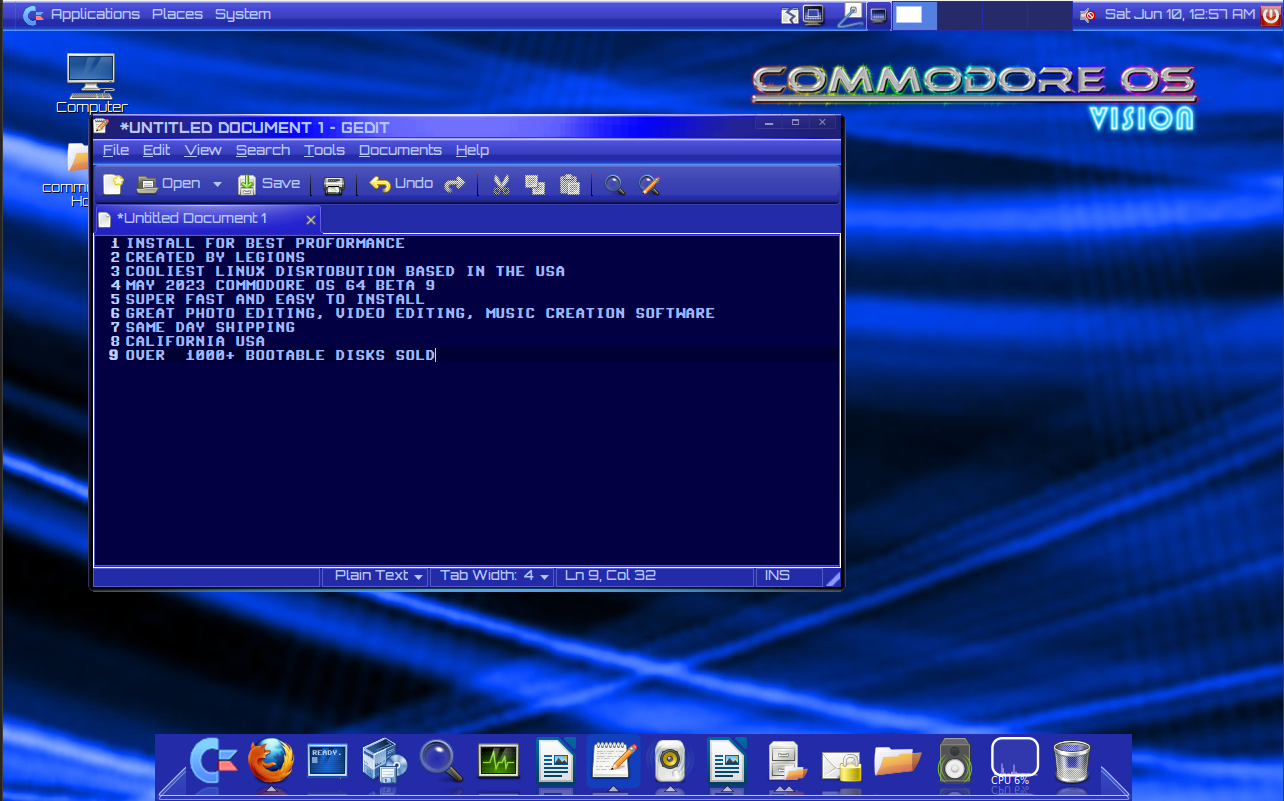The image size is (1284, 801).
Task: Undo the last edit
Action: coord(401,184)
